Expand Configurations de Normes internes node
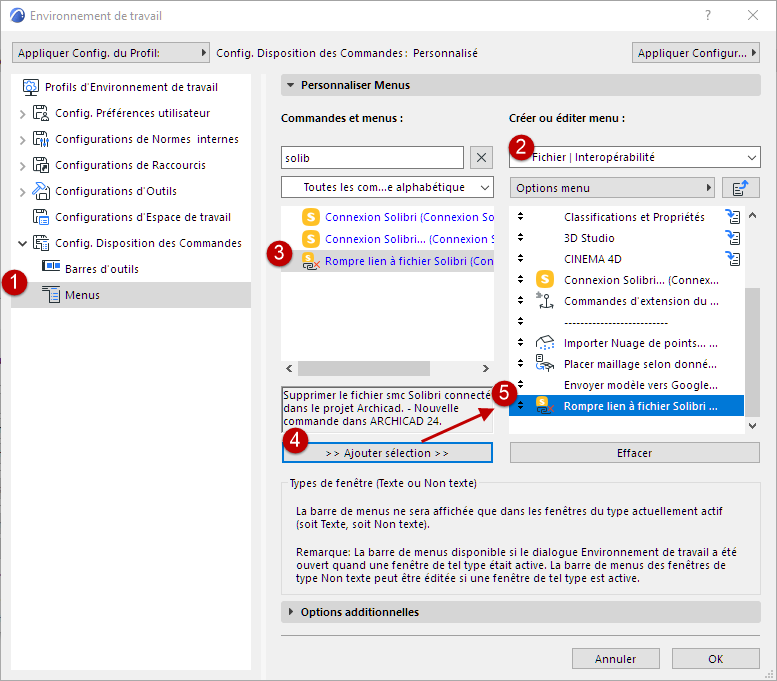Viewport: 777px width, 681px height. pyautogui.click(x=22, y=140)
